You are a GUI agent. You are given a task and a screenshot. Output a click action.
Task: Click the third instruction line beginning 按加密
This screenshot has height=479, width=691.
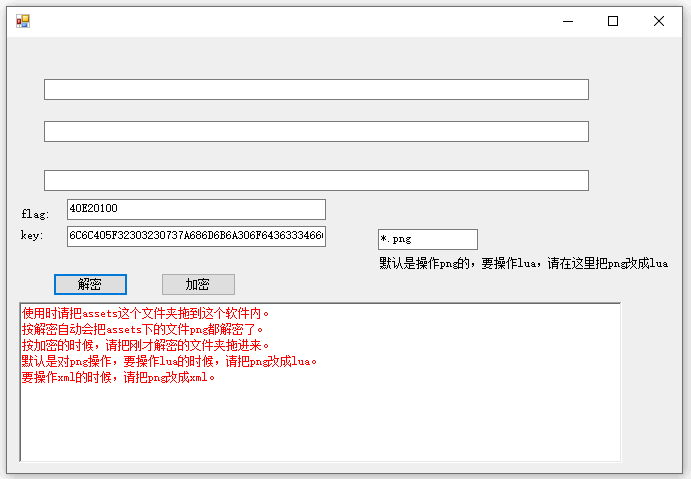[x=146, y=345]
